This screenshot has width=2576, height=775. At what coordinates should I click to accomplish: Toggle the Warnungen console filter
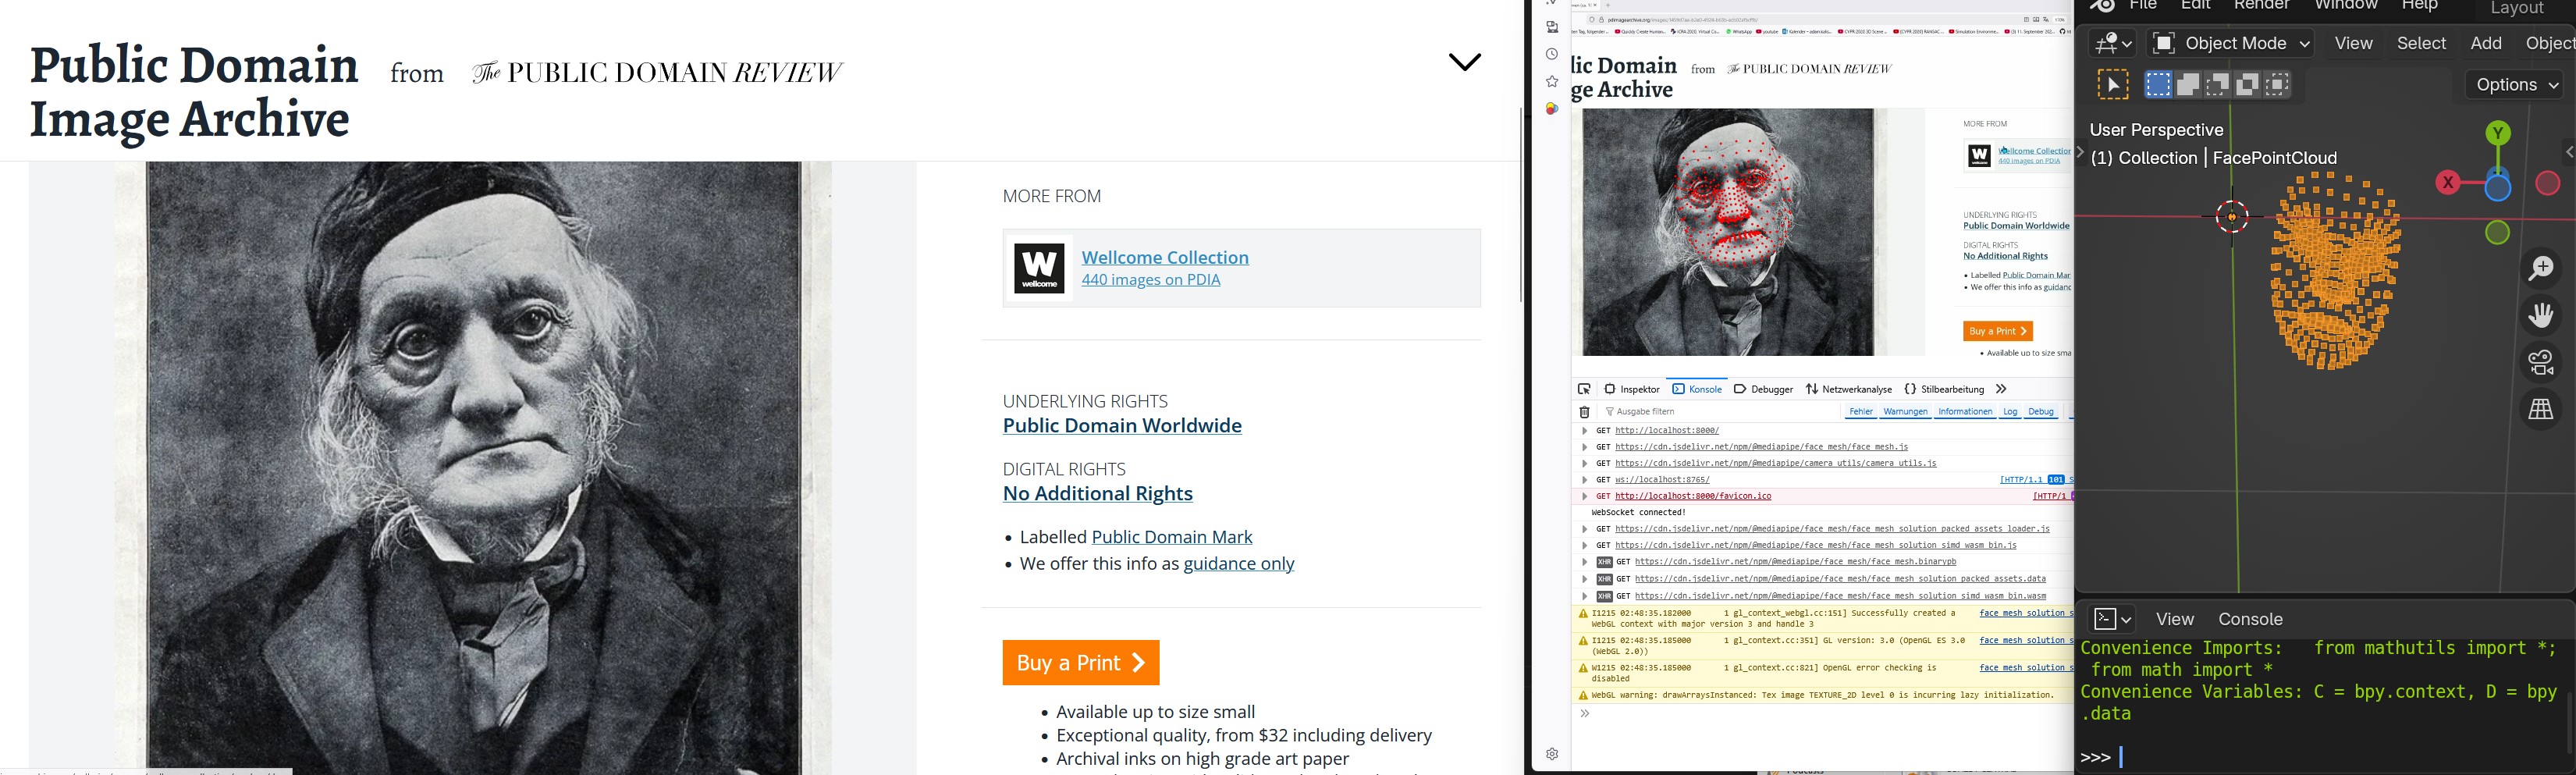coord(1905,412)
